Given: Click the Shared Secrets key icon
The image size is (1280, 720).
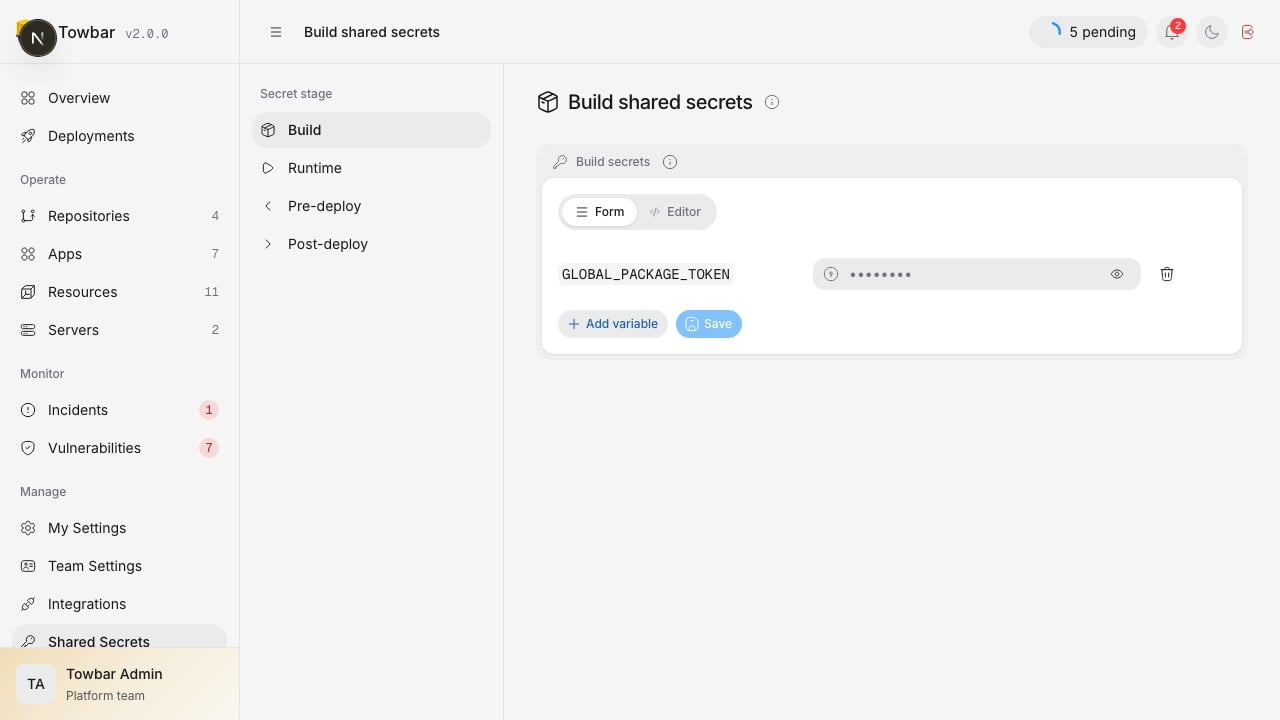Looking at the screenshot, I should [x=28, y=641].
